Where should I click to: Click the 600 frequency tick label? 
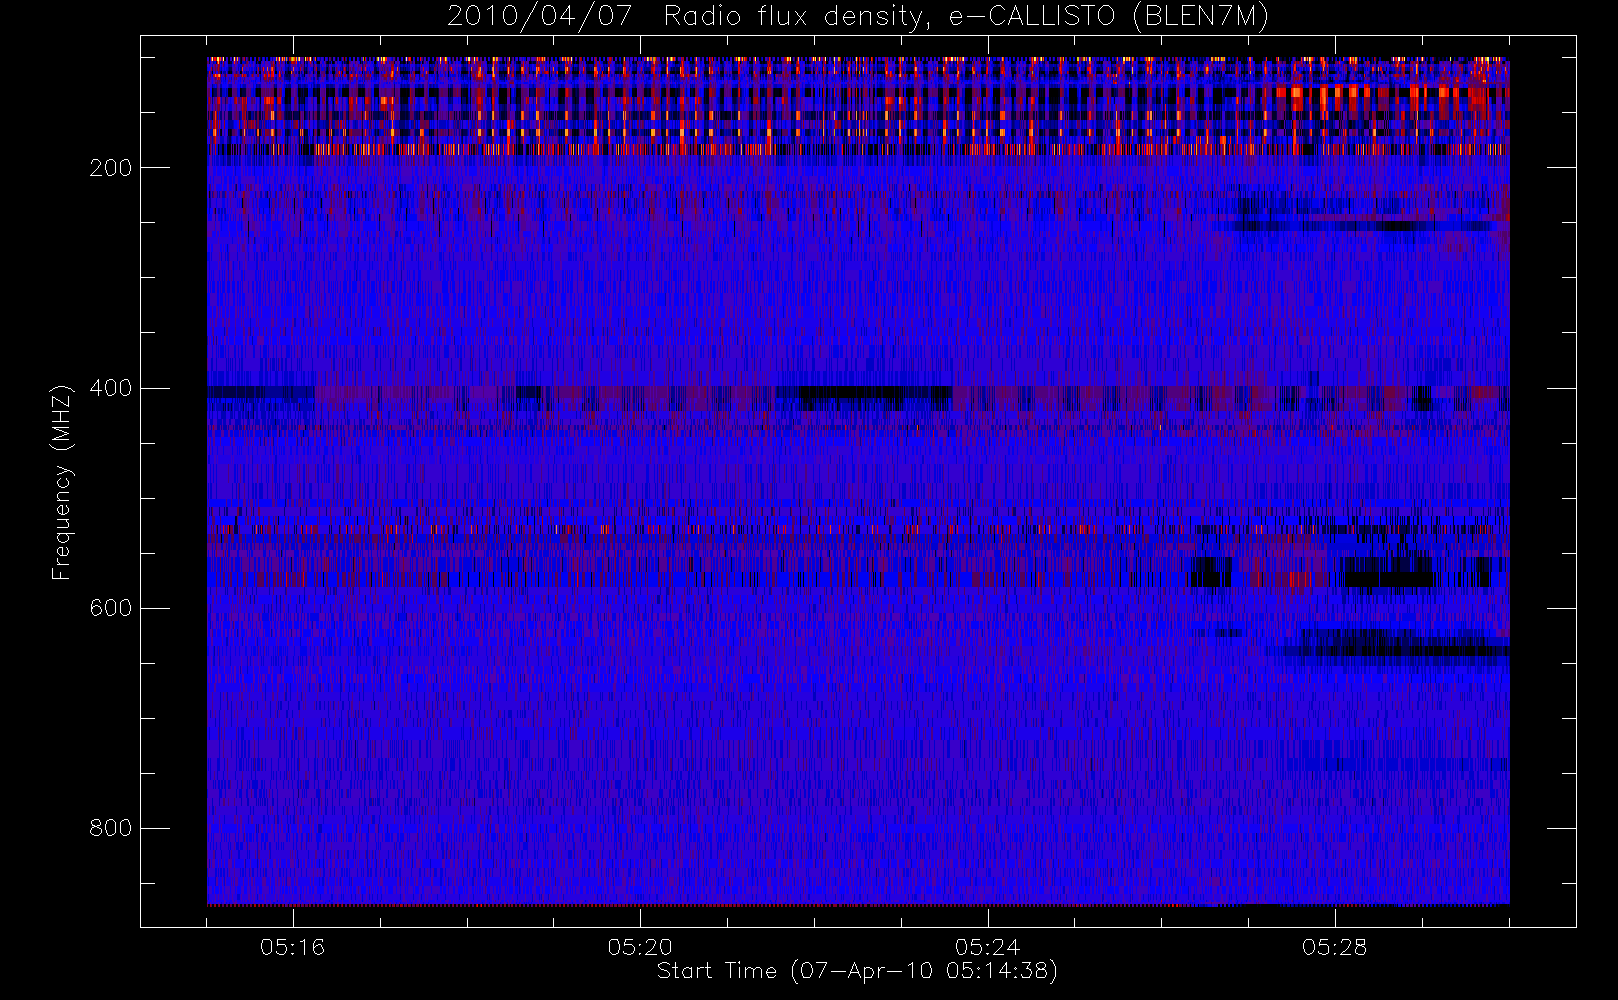(111, 608)
